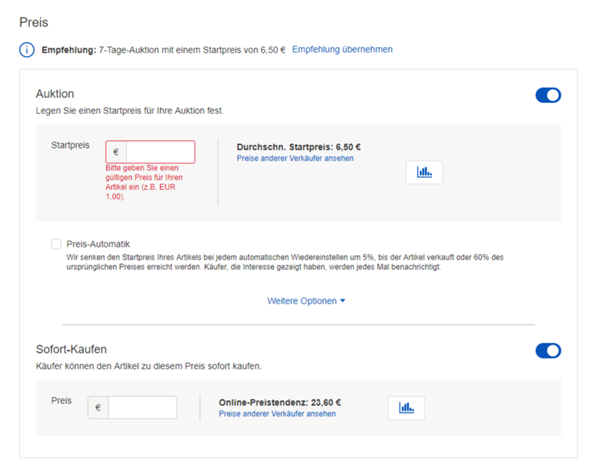Click the Preis-Automatik label text
Screen dimensions: 590x465
pos(98,244)
